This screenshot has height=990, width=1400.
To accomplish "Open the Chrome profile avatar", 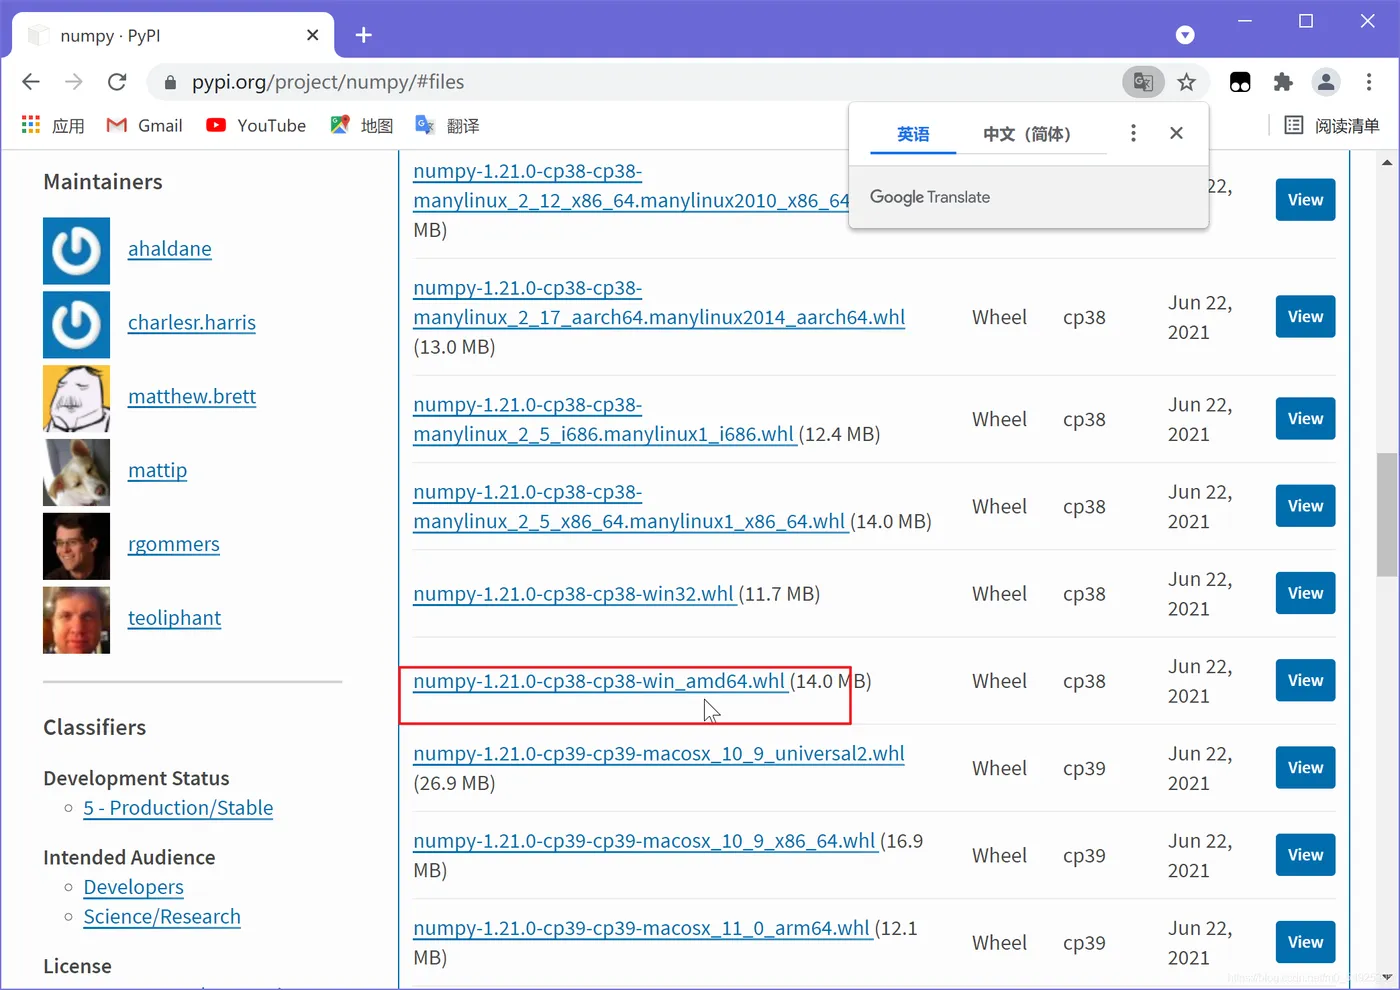I will 1326,82.
